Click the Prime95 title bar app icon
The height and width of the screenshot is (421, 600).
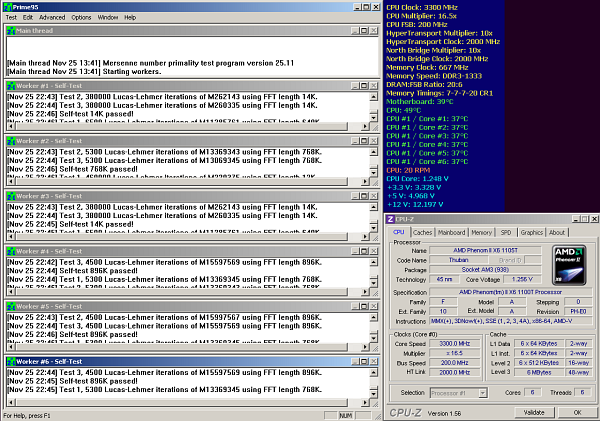7,6
